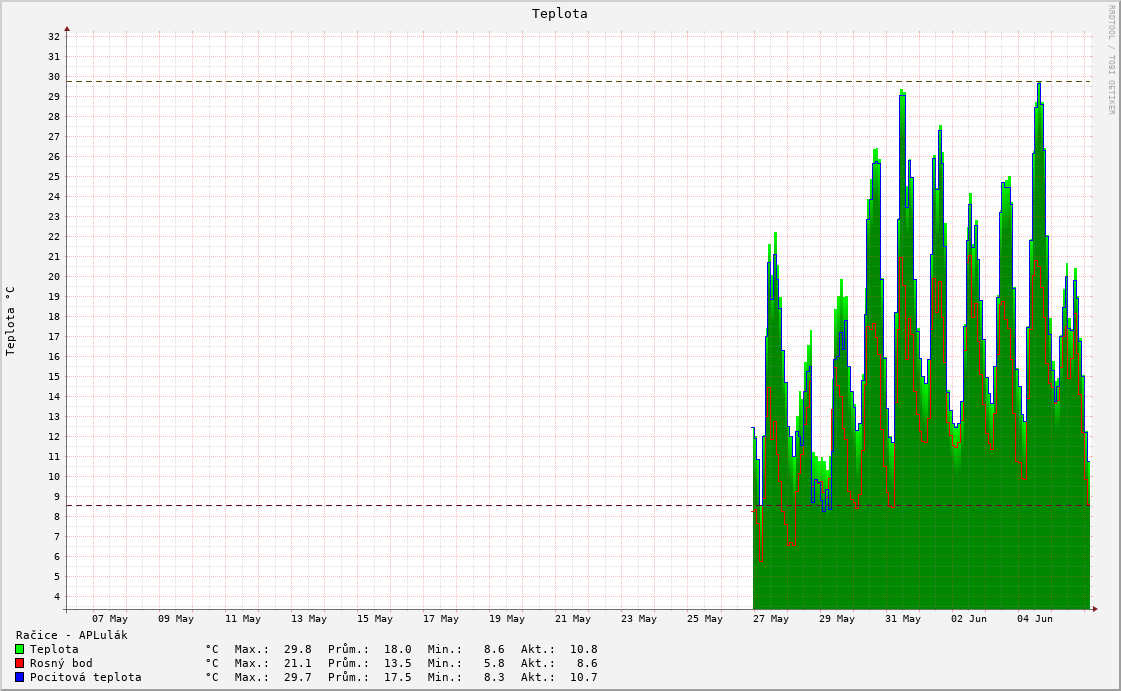Click the Teplota chart title

(x=560, y=14)
